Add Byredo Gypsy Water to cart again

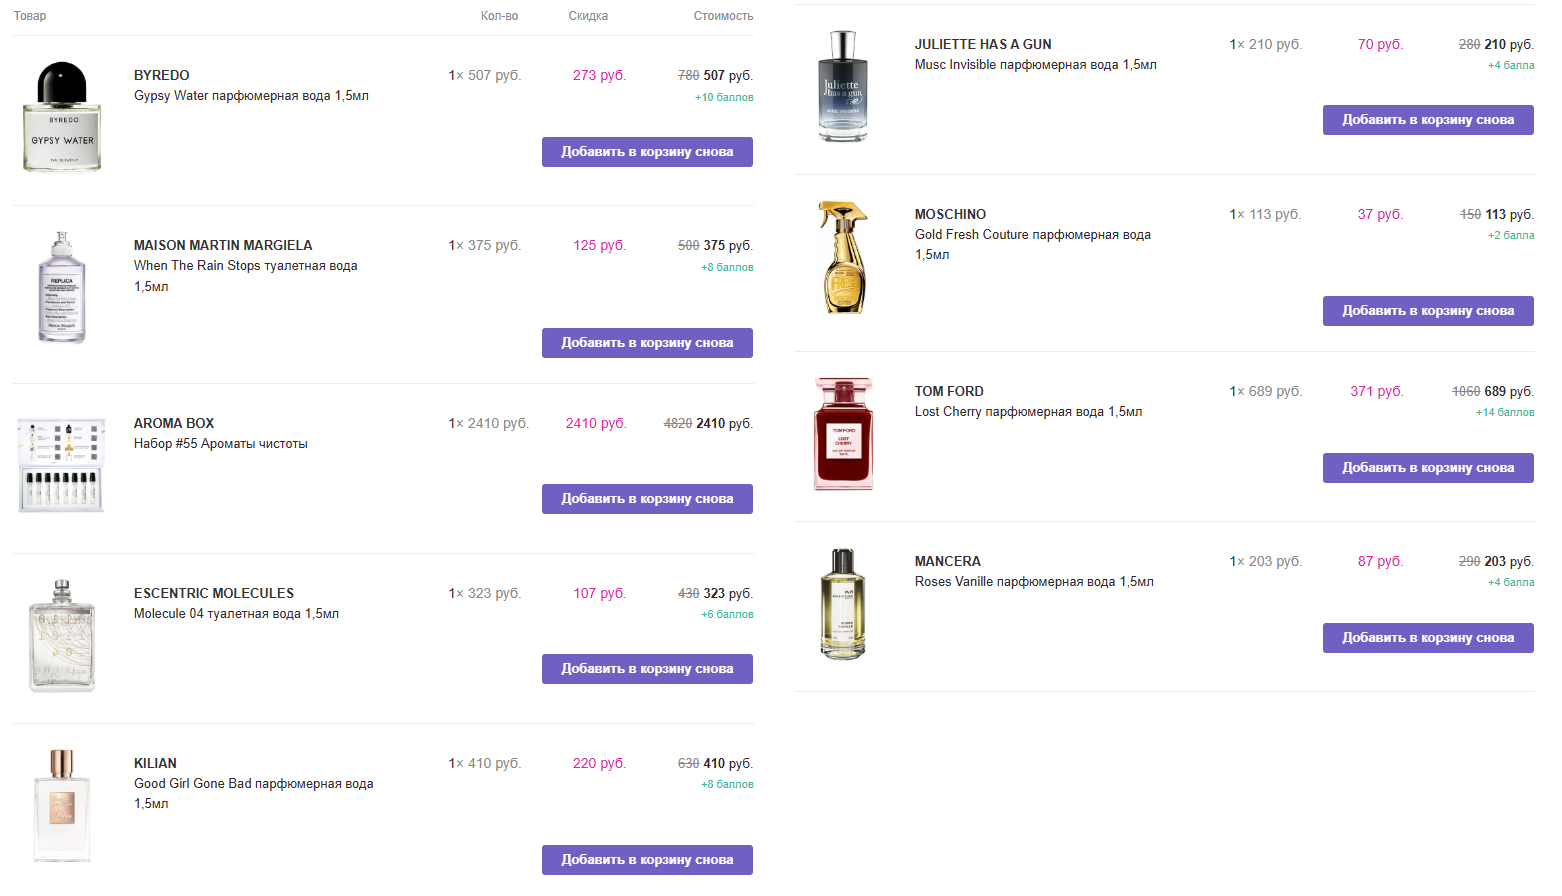pyautogui.click(x=647, y=152)
